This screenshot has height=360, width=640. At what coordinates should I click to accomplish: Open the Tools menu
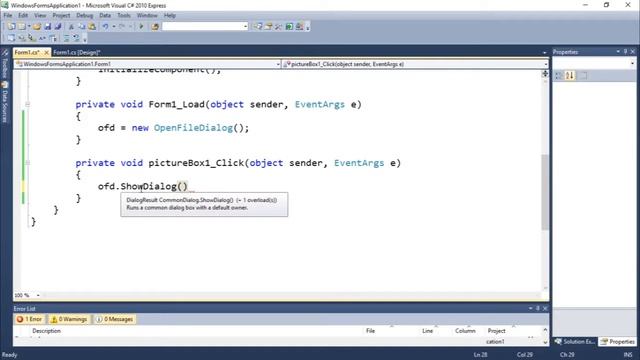pos(124,16)
